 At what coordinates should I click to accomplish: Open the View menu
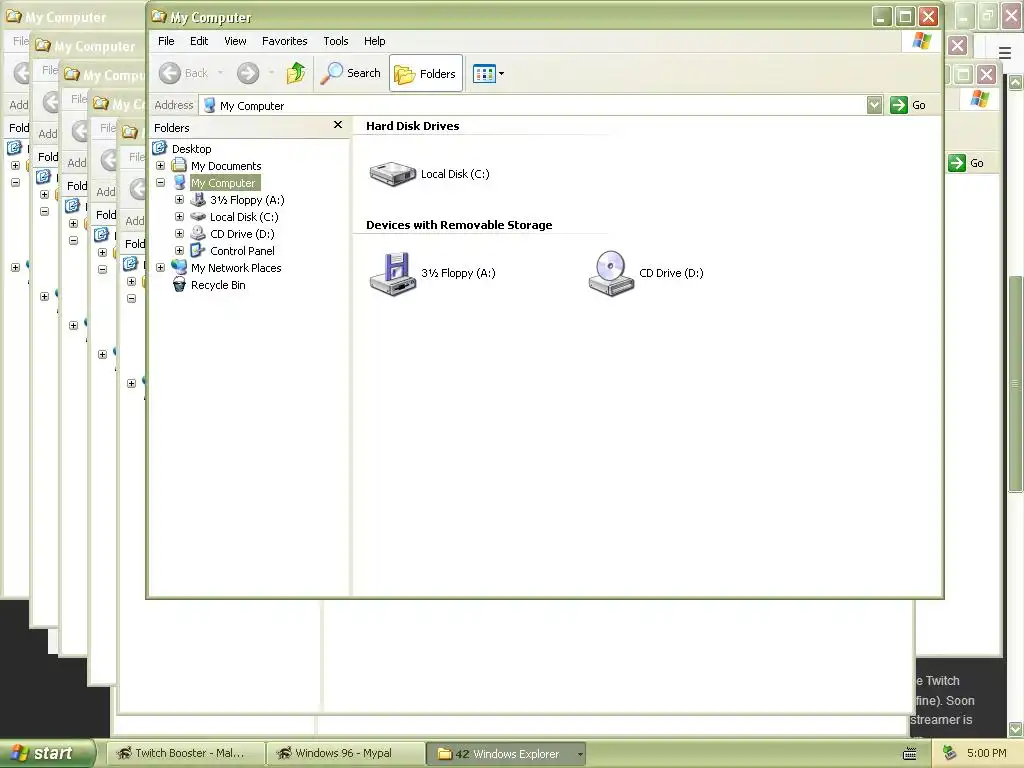tap(235, 40)
